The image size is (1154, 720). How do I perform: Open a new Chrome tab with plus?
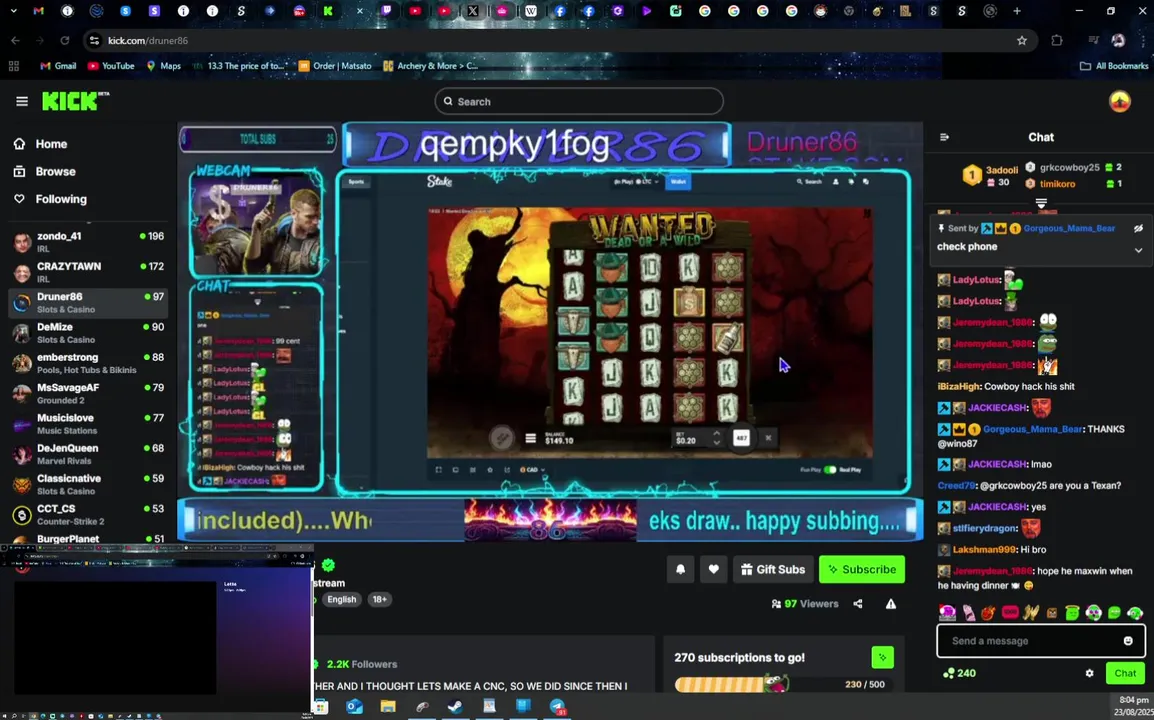pos(1017,11)
